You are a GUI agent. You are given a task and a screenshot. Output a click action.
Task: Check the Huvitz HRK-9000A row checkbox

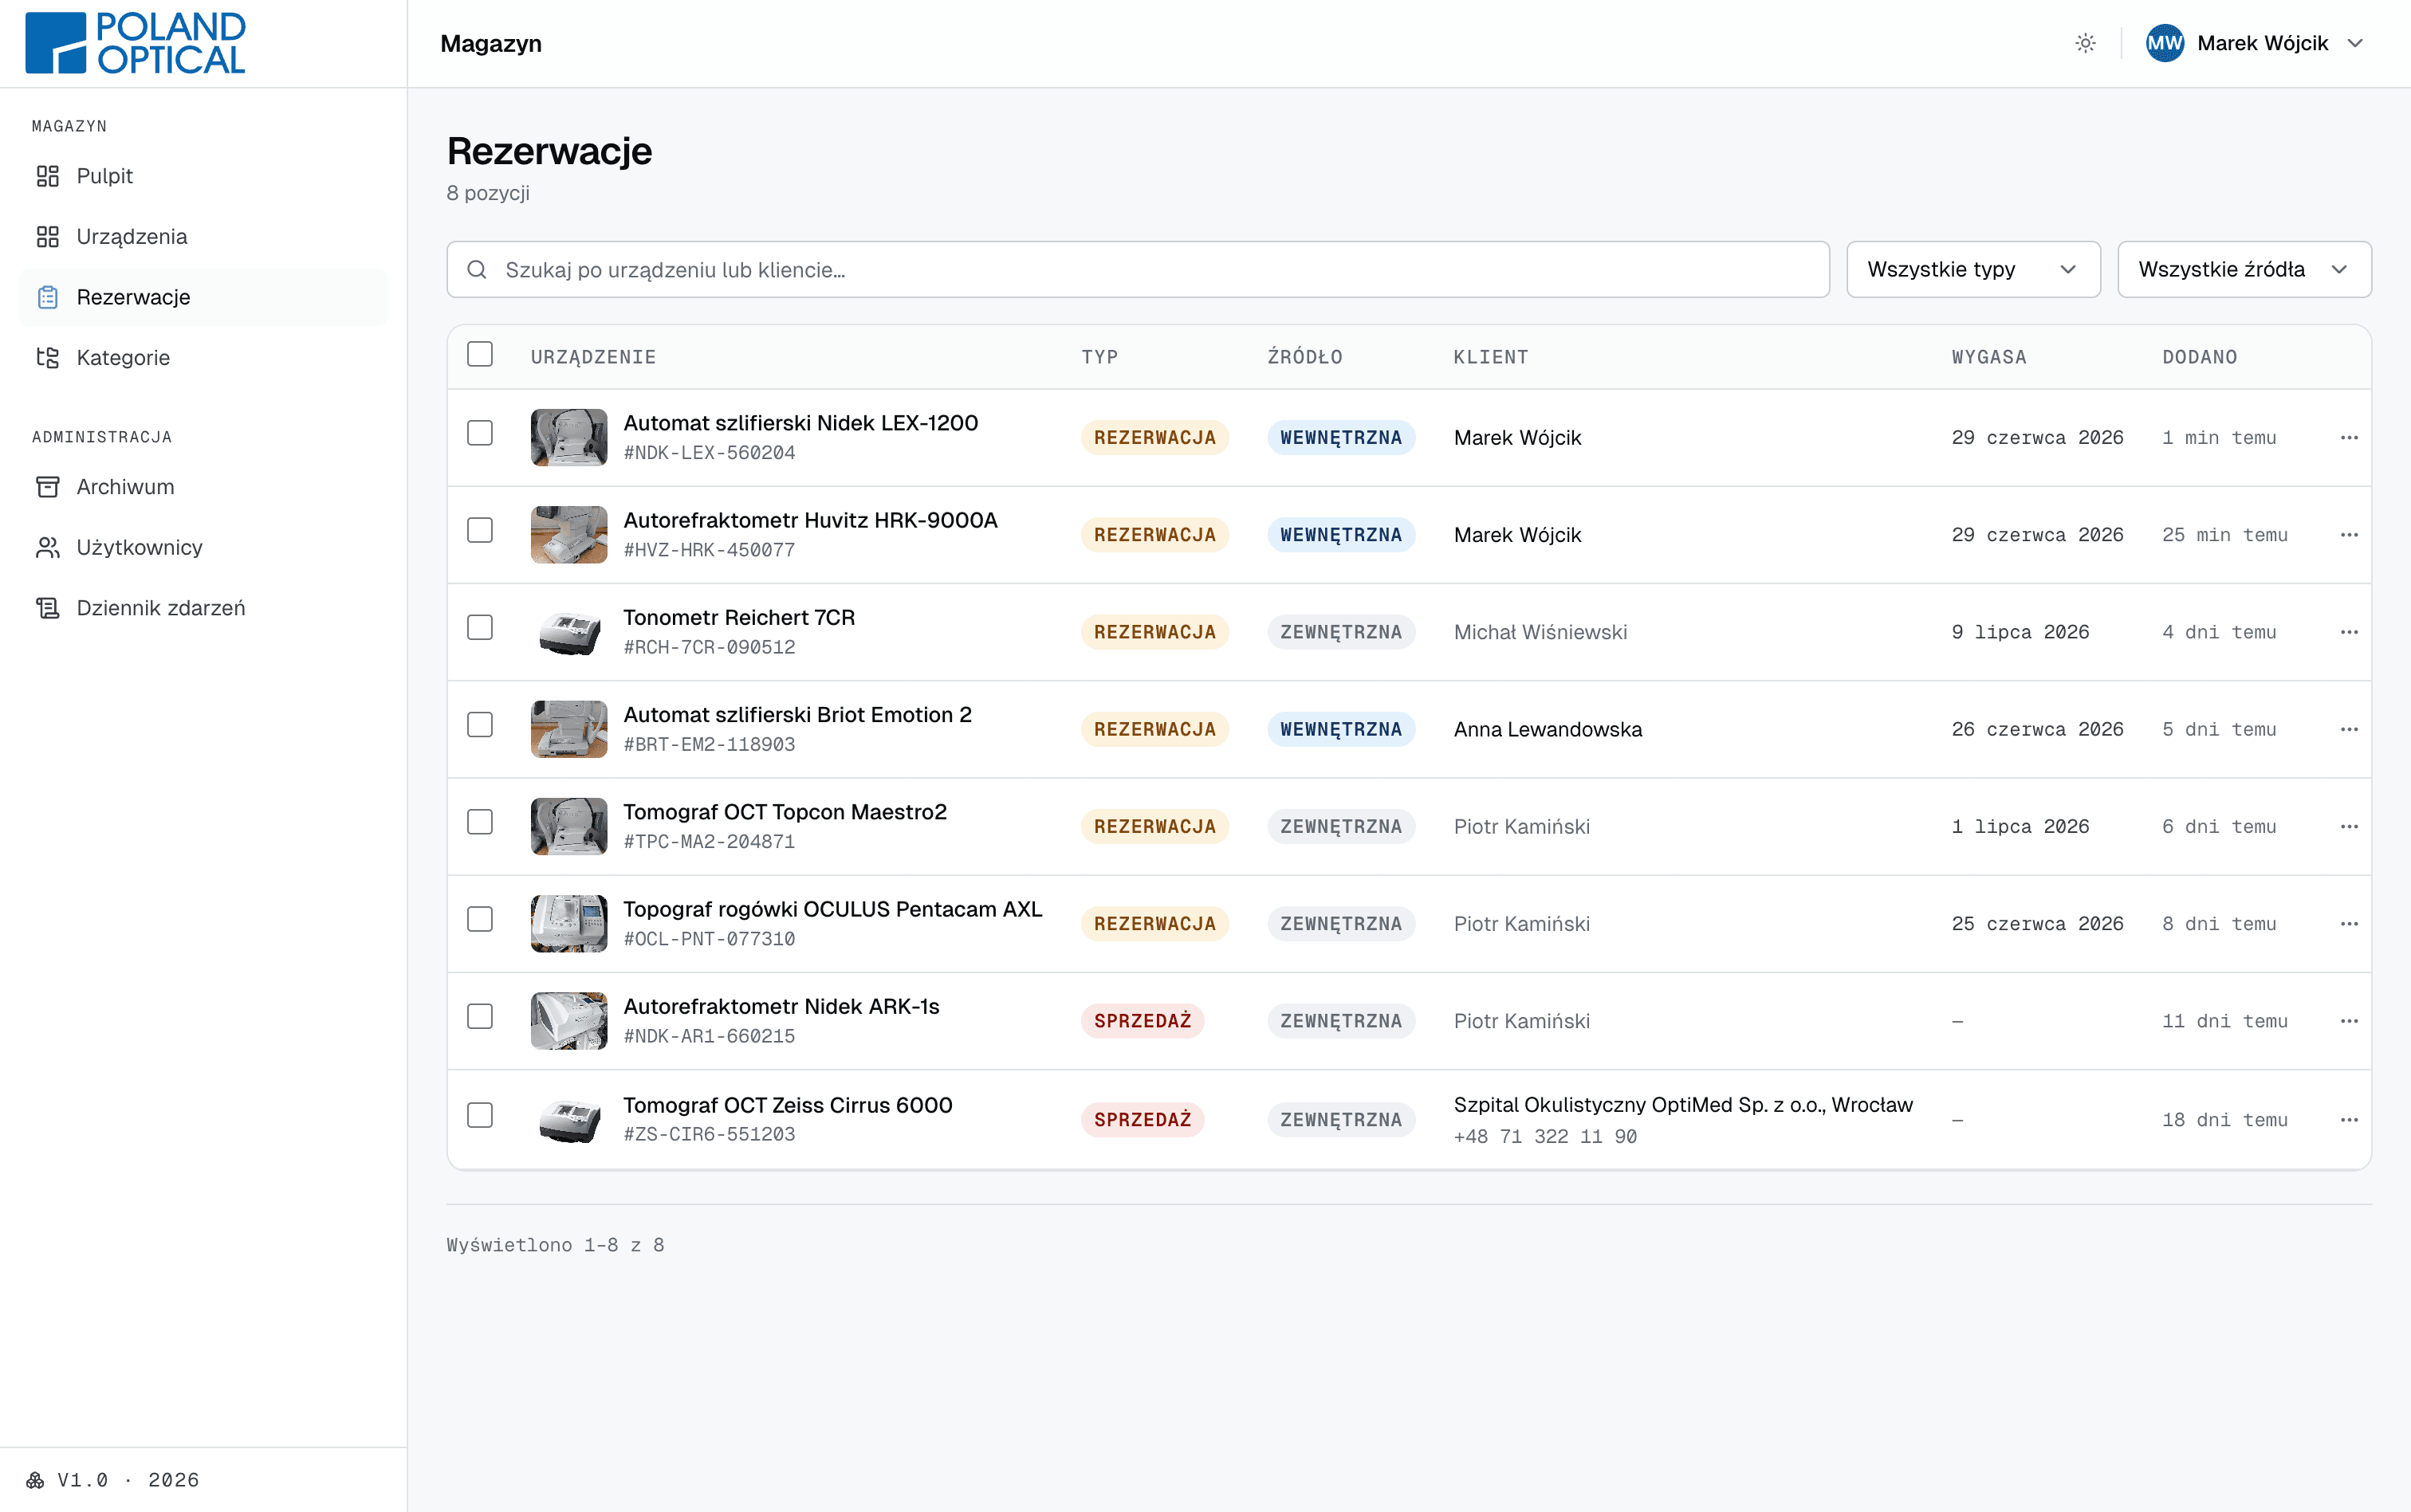480,530
